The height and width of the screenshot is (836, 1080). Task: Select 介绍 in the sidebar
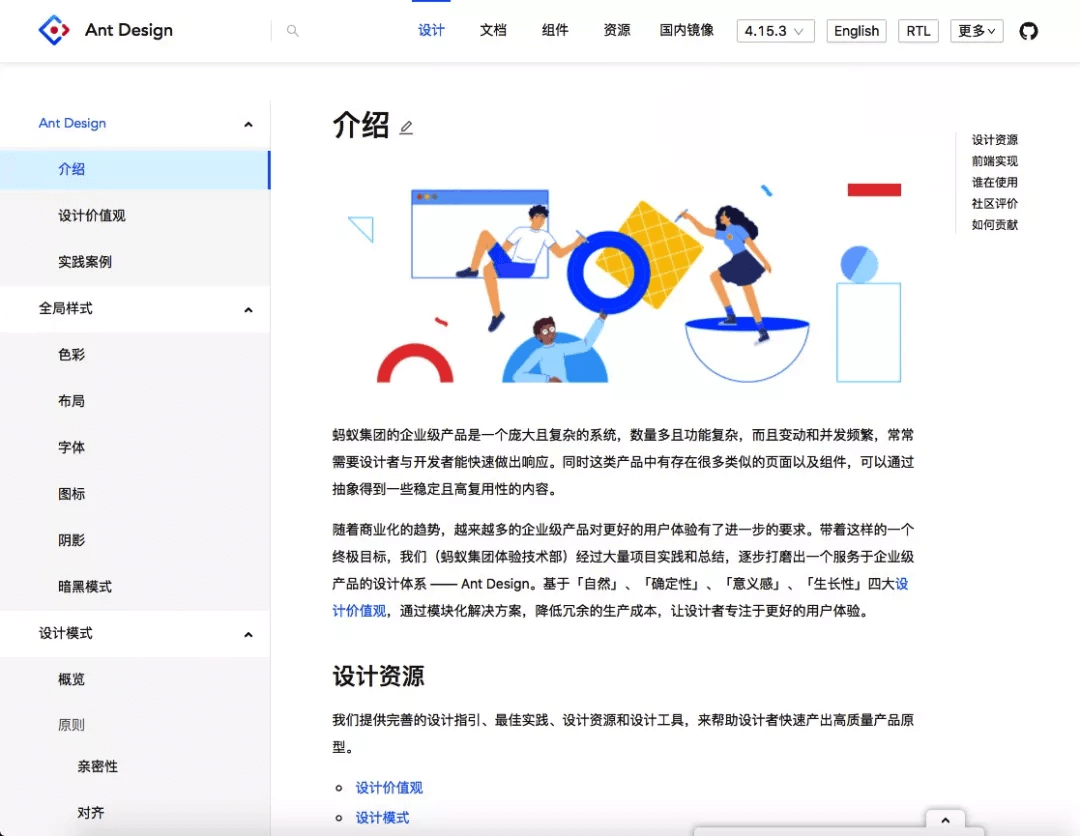tap(135, 169)
